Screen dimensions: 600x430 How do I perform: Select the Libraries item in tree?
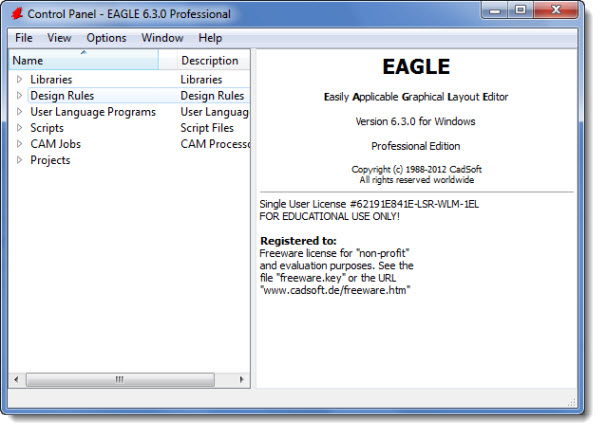[x=51, y=79]
